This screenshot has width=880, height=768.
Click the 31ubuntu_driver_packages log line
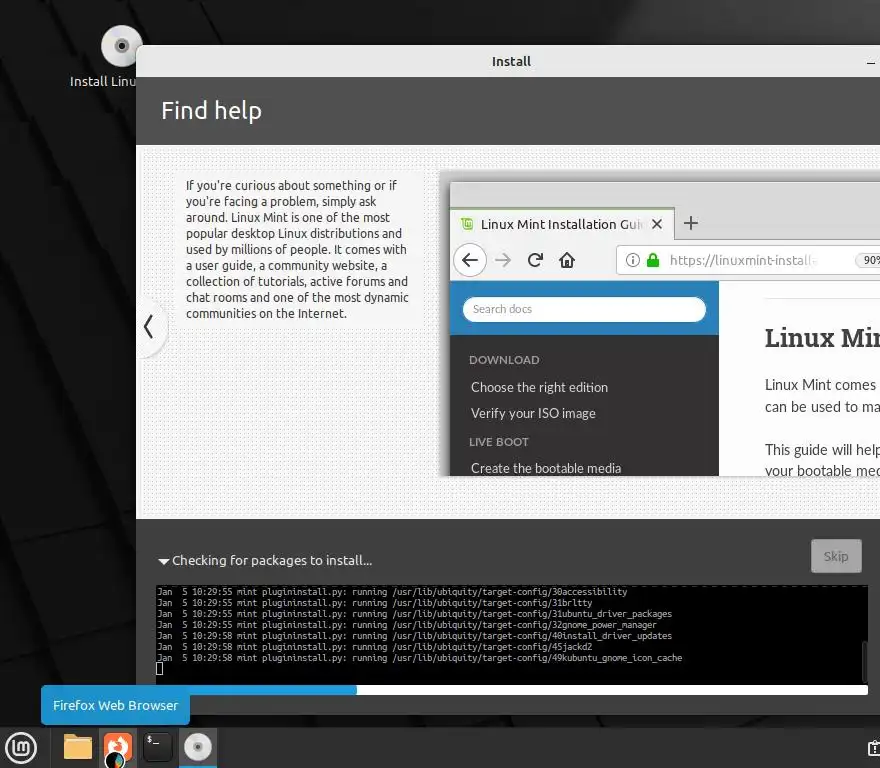point(415,614)
